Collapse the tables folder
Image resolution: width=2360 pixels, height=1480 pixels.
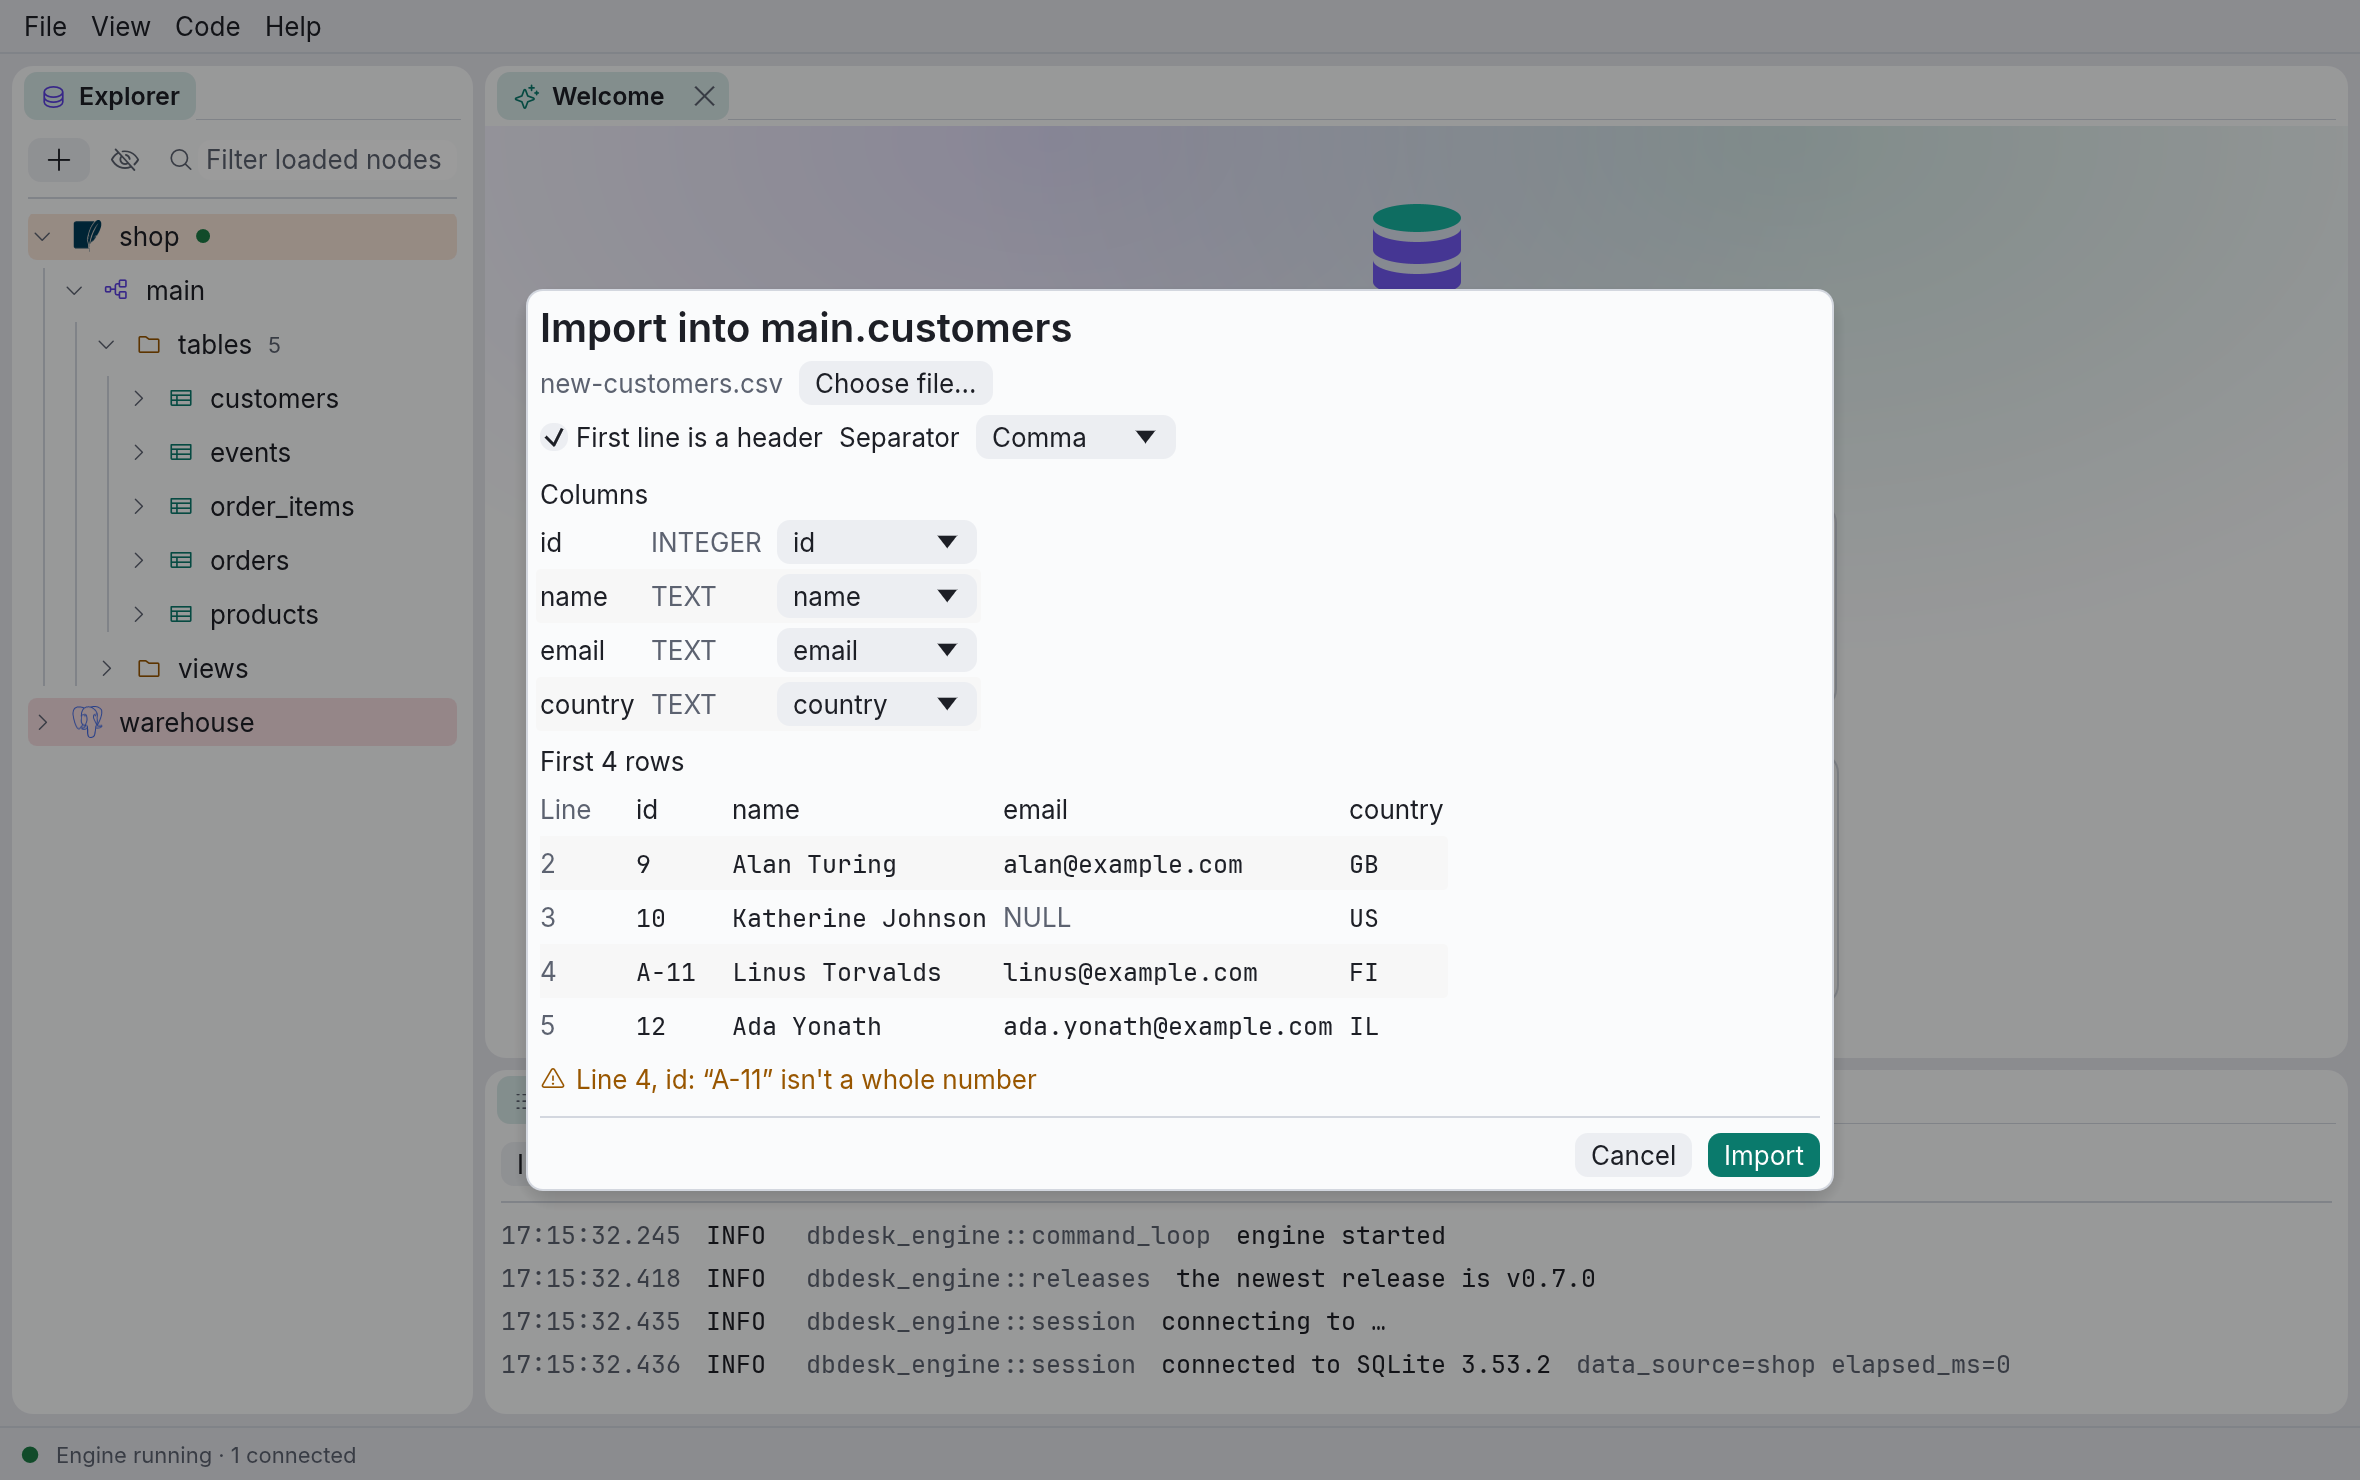click(x=106, y=344)
